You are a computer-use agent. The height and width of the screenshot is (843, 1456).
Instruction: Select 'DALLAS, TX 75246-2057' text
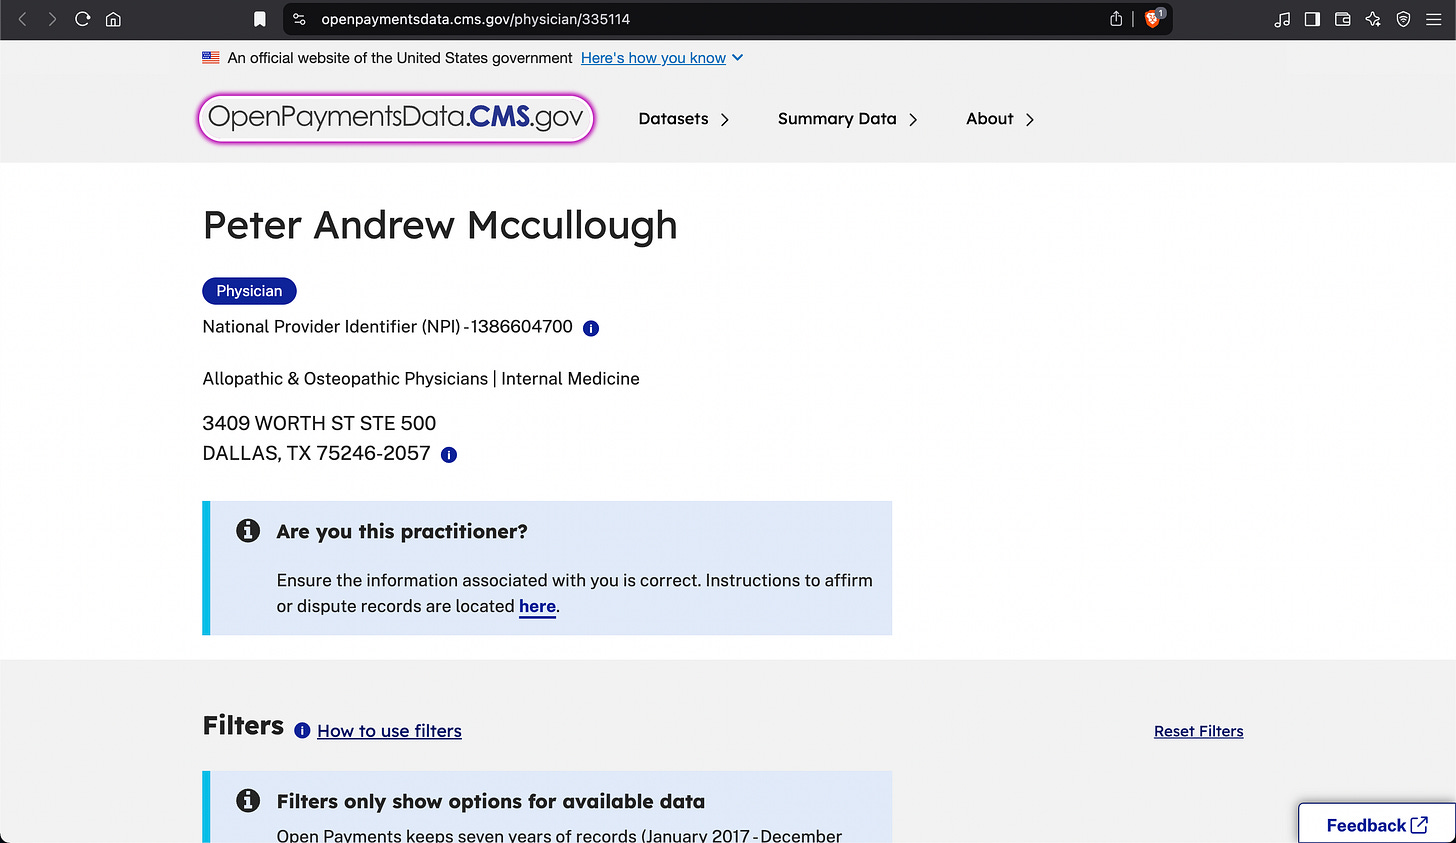click(x=316, y=453)
